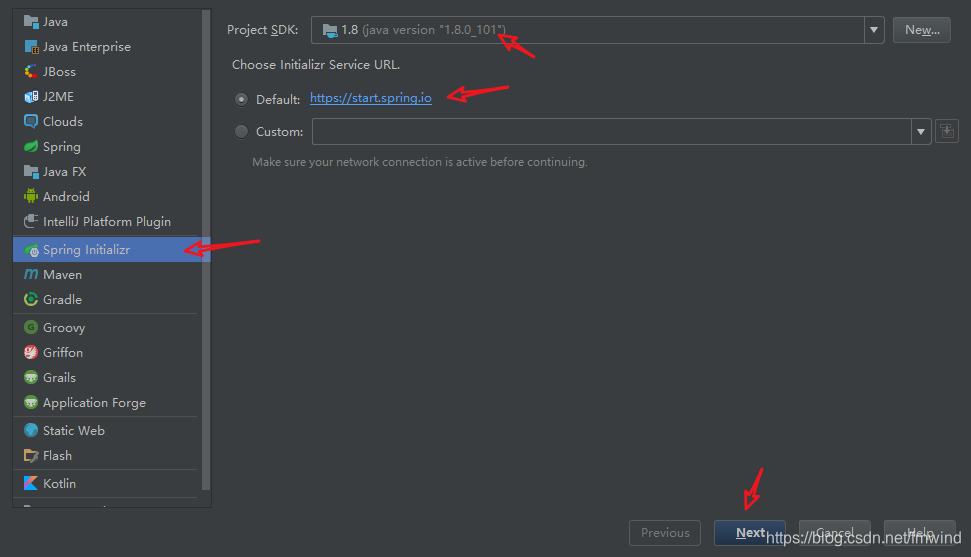Open the https://start.spring.io link
Screen dimensions: 971x557
coord(370,98)
